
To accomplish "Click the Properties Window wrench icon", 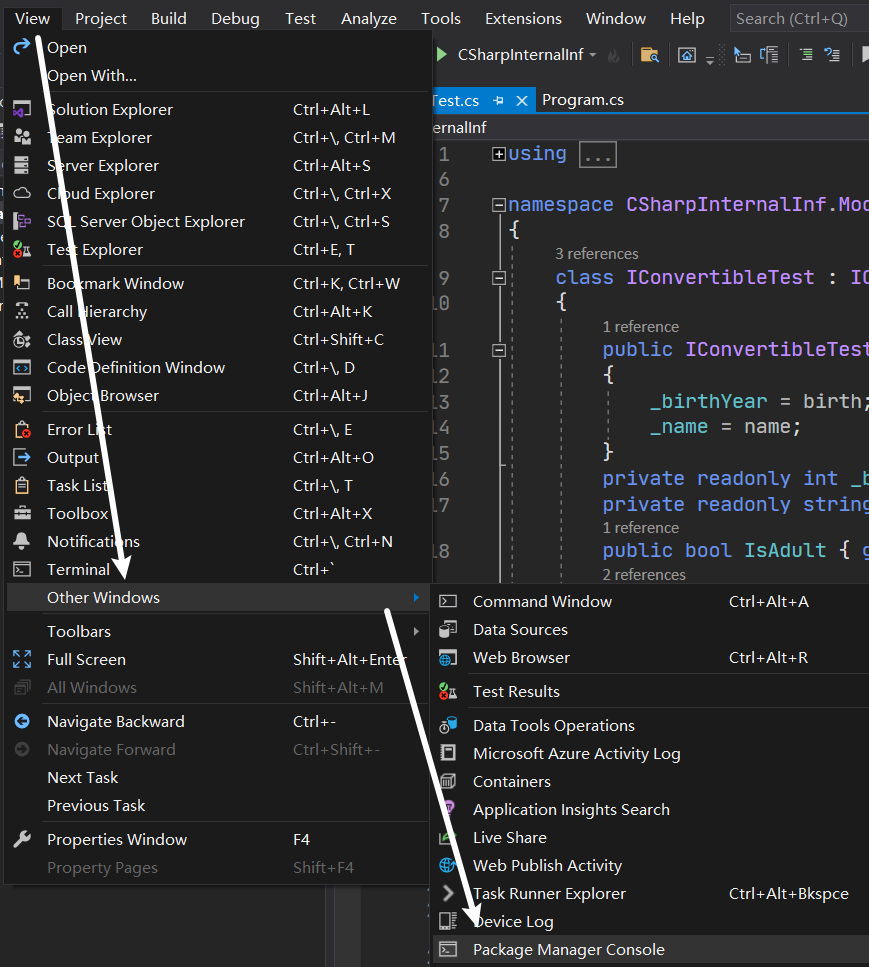I will pos(22,839).
